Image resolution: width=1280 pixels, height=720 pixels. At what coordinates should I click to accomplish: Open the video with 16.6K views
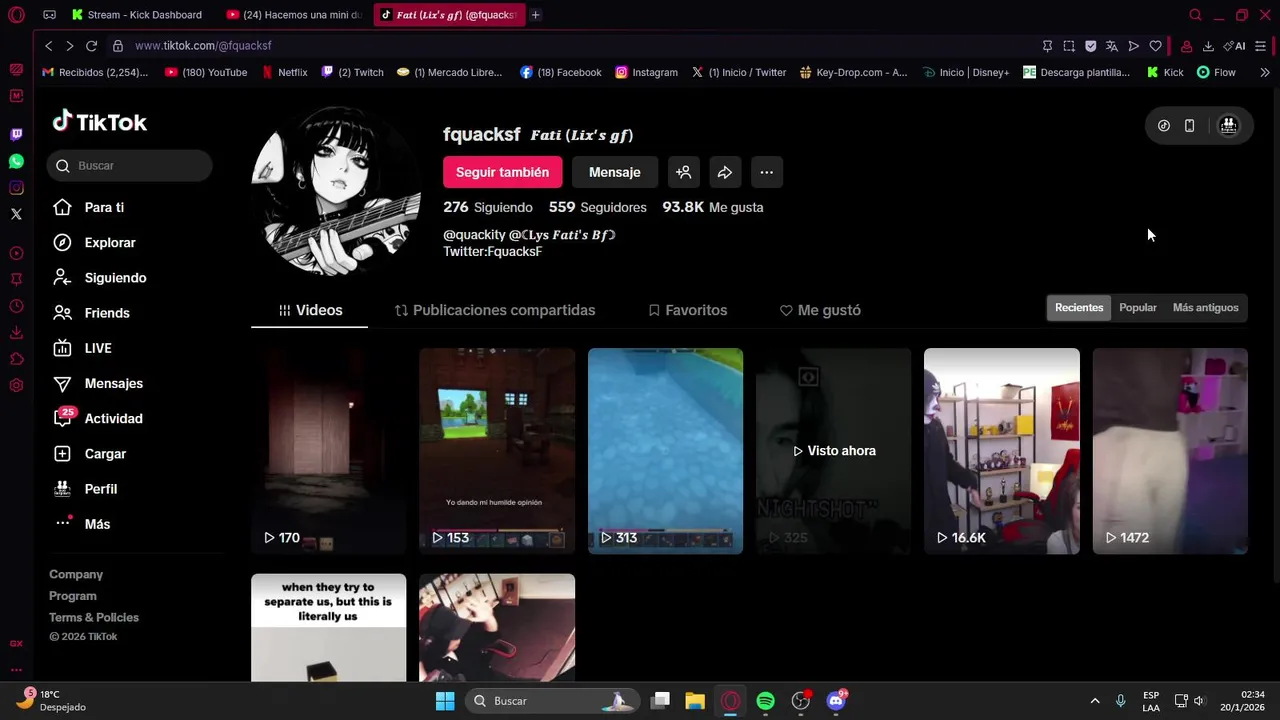tap(1002, 451)
